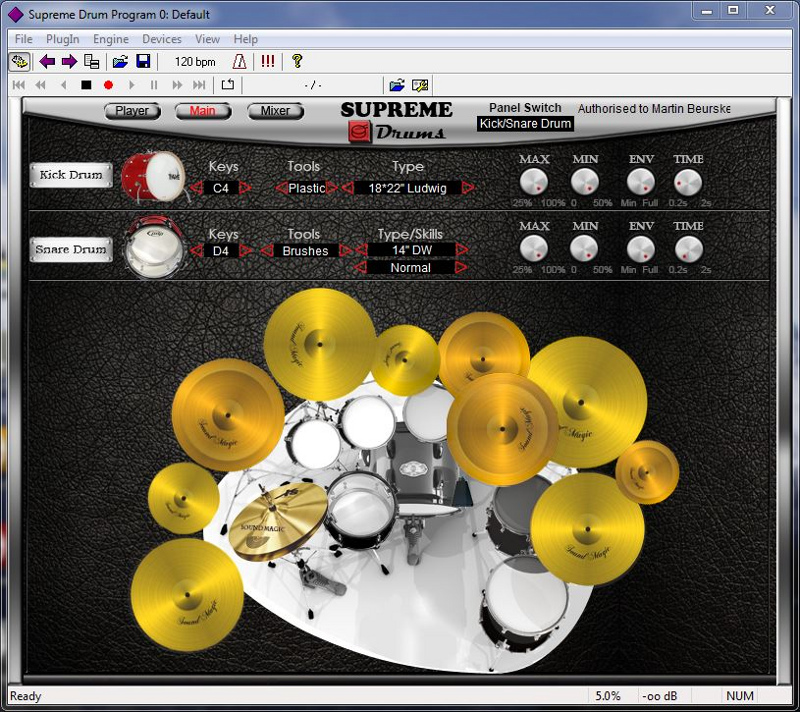Screen dimensions: 800x712
Task: Click right arrow of Snare skill Normal
Action: [461, 267]
